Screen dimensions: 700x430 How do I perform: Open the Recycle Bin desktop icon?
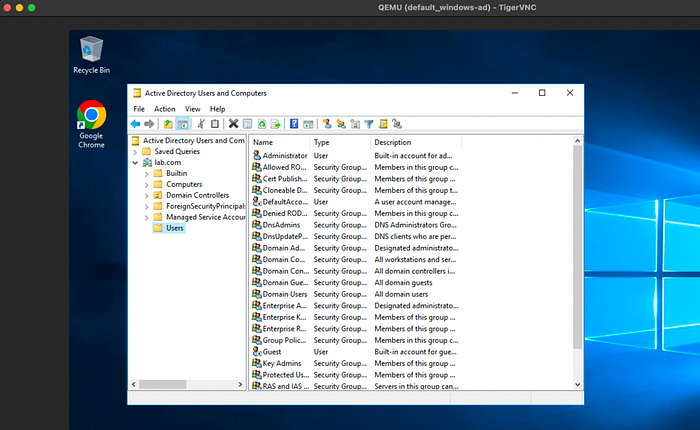(92, 54)
